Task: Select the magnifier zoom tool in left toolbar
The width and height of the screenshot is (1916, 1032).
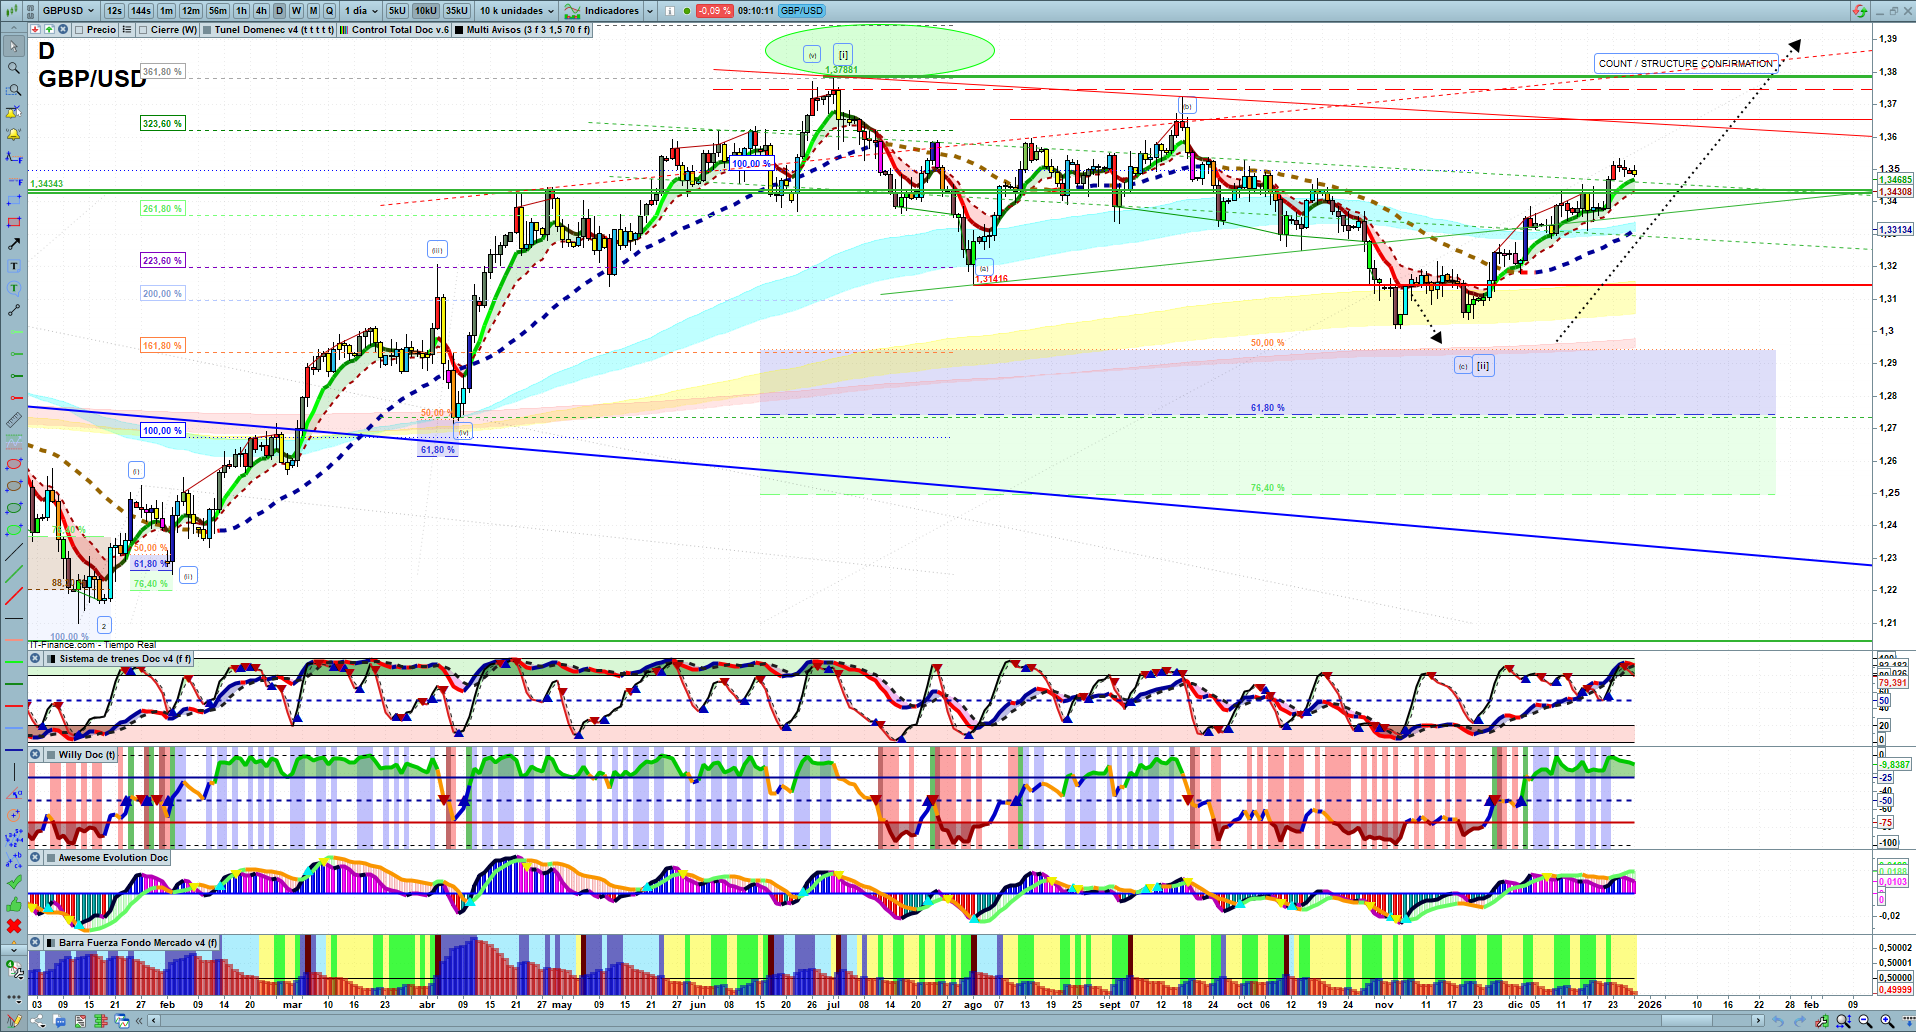Action: click(14, 68)
